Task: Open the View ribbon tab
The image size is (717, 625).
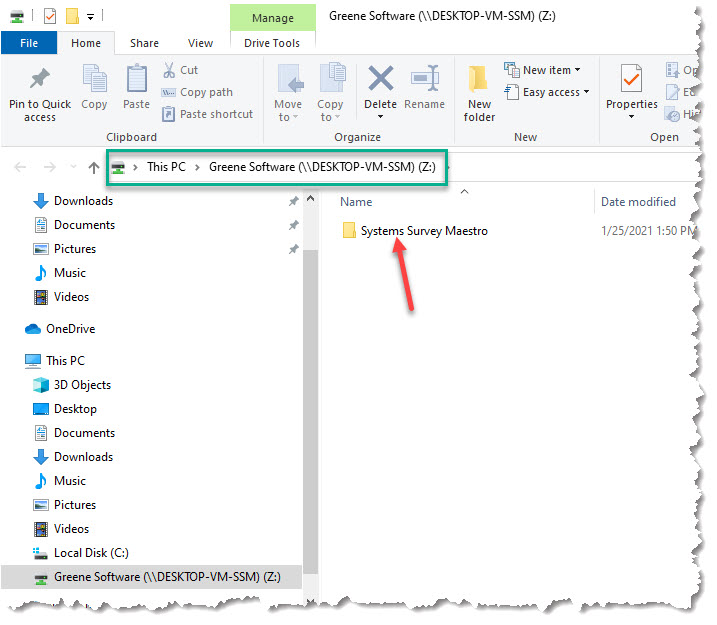Action: pos(200,43)
